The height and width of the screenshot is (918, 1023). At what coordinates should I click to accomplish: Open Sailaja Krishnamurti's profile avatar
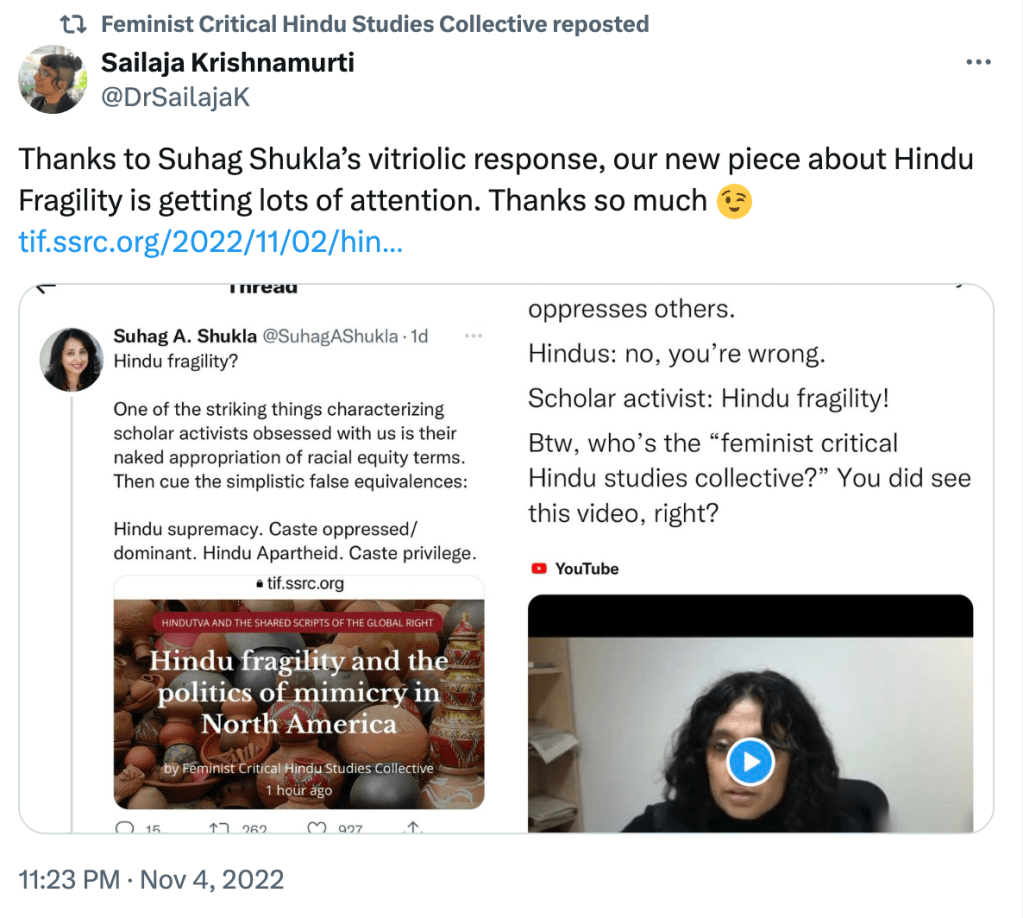click(x=52, y=79)
